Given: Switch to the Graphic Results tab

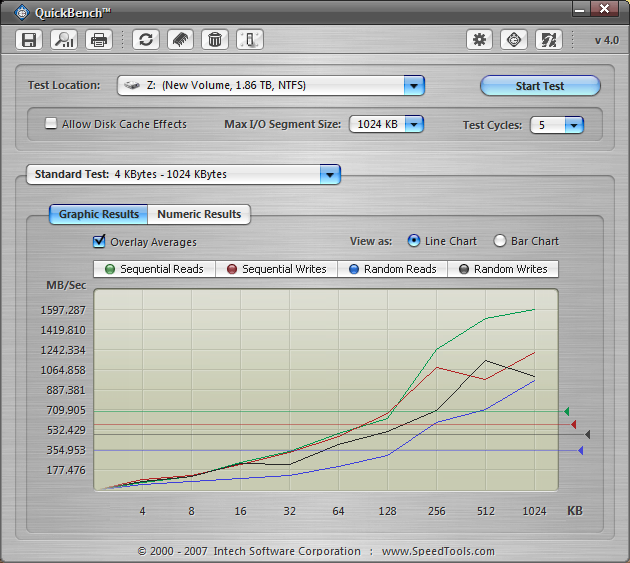Looking at the screenshot, I should 99,214.
